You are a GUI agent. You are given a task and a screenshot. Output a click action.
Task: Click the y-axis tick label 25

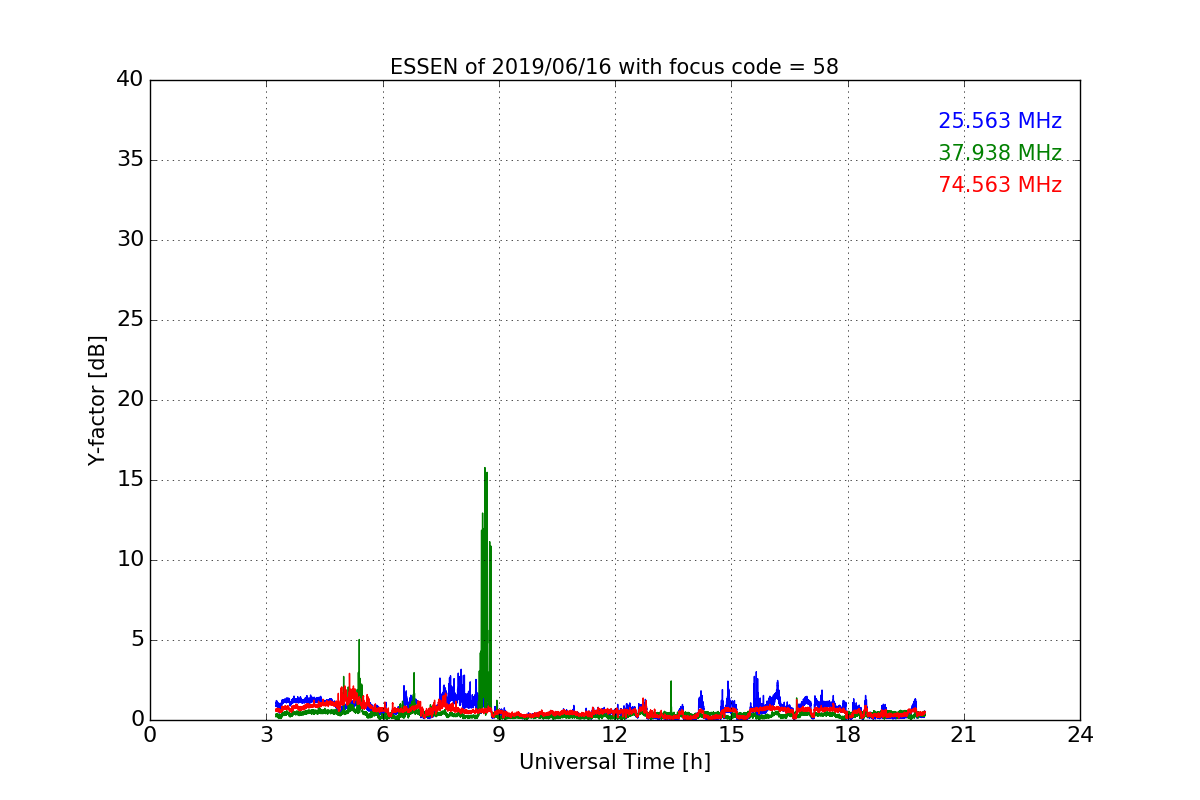(x=130, y=320)
